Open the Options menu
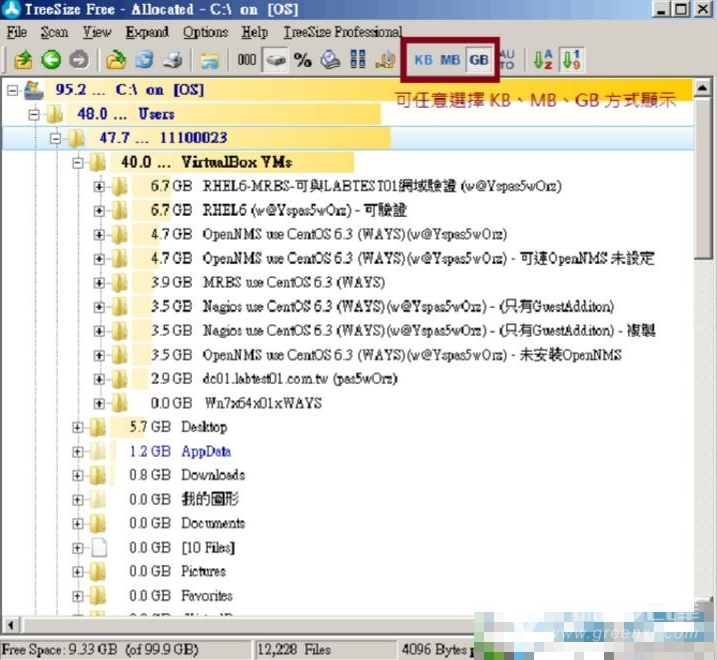Screen dimensions: 717x660 pyautogui.click(x=205, y=32)
